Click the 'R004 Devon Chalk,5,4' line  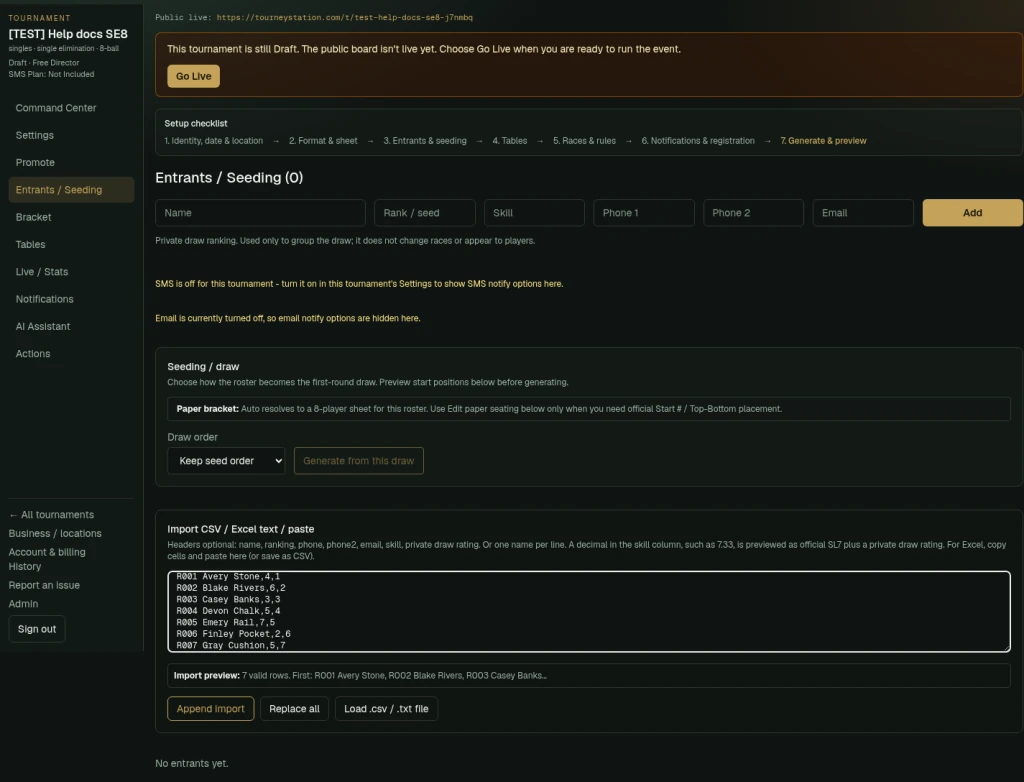[x=228, y=611]
